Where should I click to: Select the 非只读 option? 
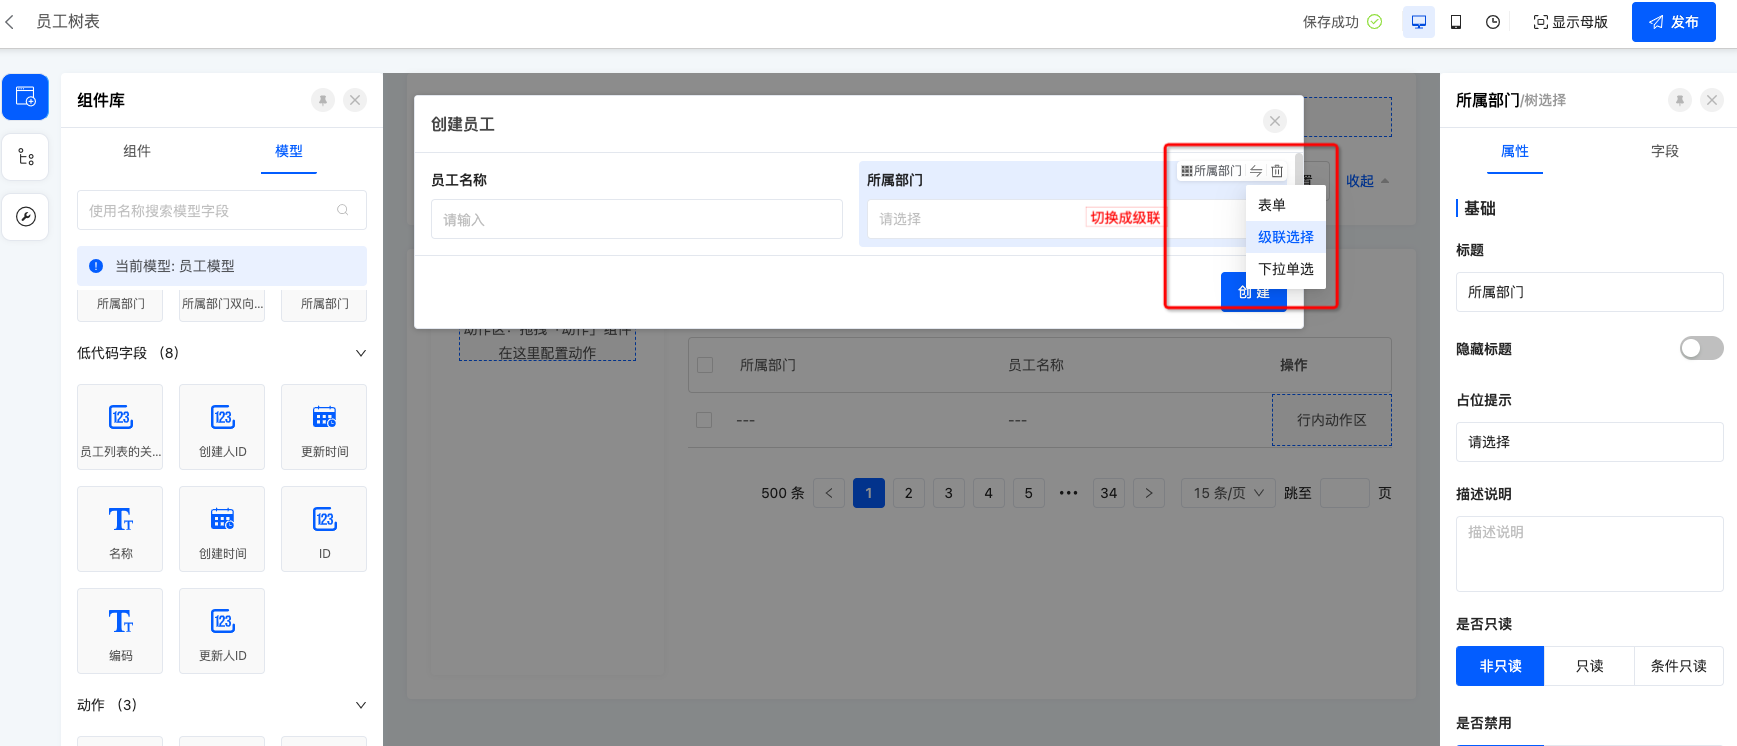(x=1500, y=666)
